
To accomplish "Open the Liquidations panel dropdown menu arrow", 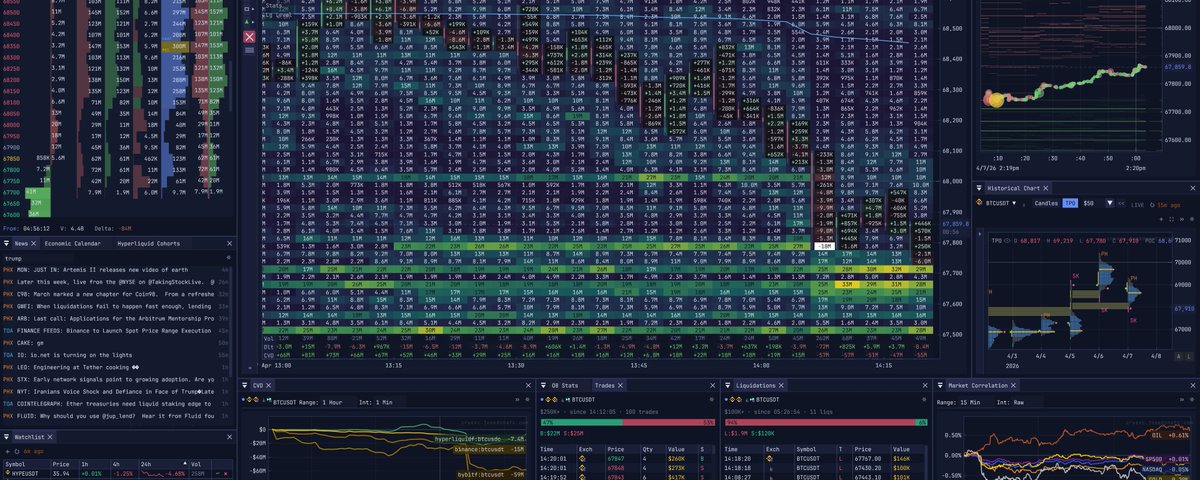I will point(727,385).
